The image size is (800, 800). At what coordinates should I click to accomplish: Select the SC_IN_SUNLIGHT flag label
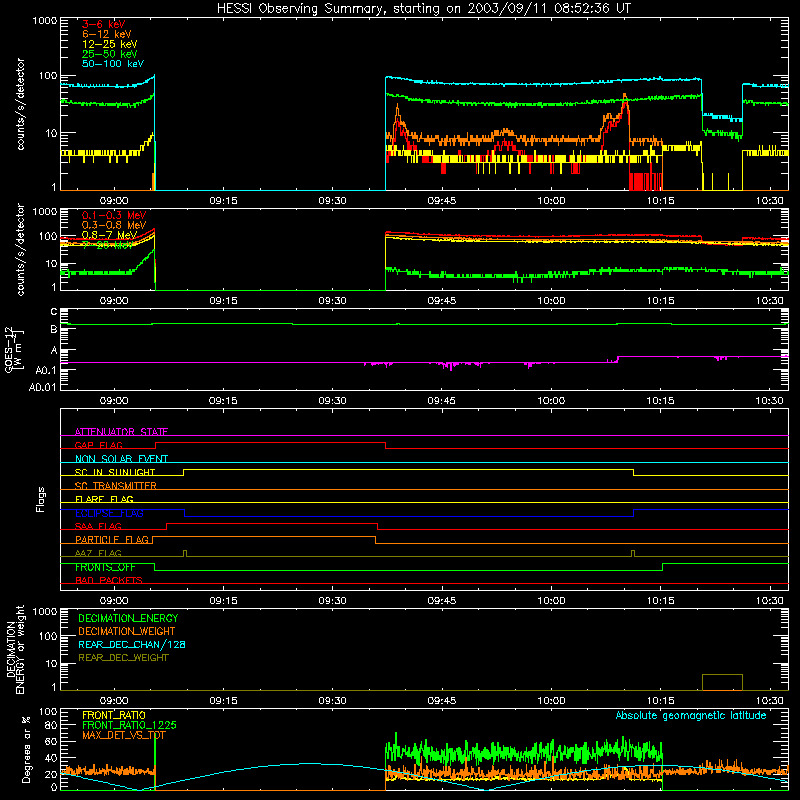click(x=115, y=472)
